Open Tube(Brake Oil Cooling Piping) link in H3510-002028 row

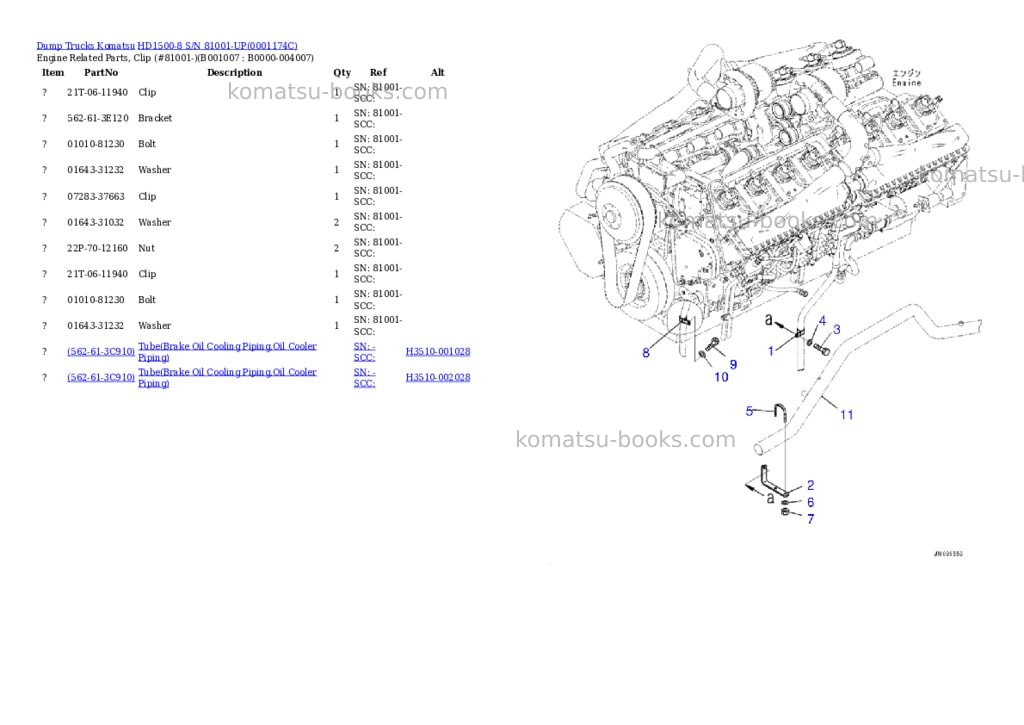tap(227, 378)
